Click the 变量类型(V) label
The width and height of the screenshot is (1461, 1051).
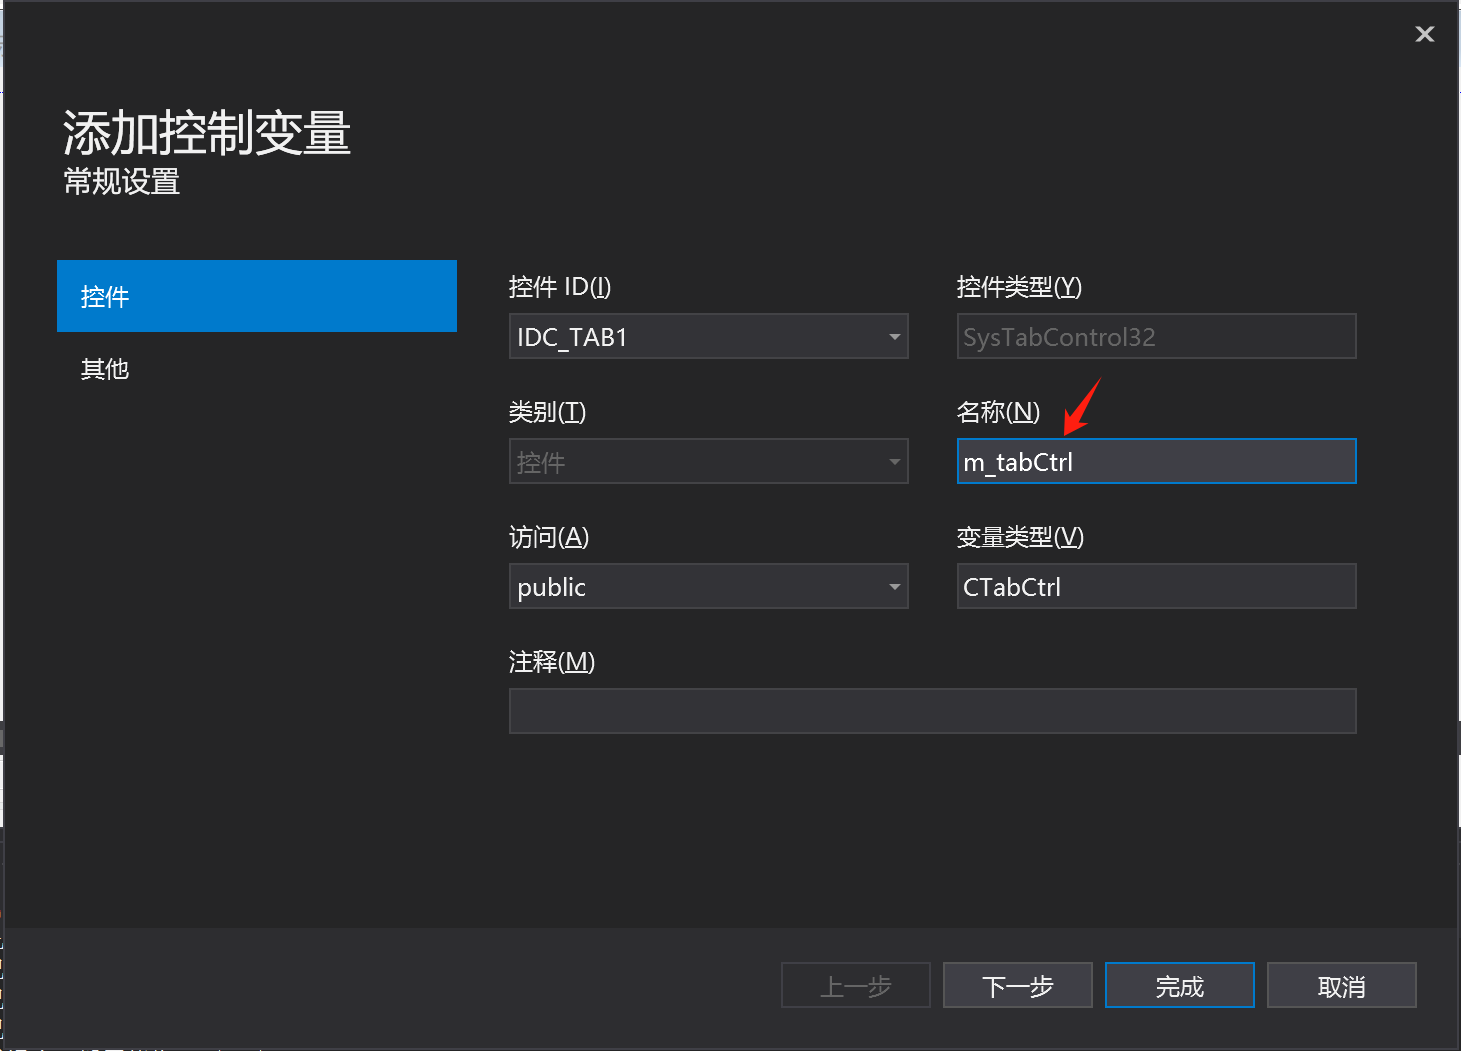(x=1020, y=537)
